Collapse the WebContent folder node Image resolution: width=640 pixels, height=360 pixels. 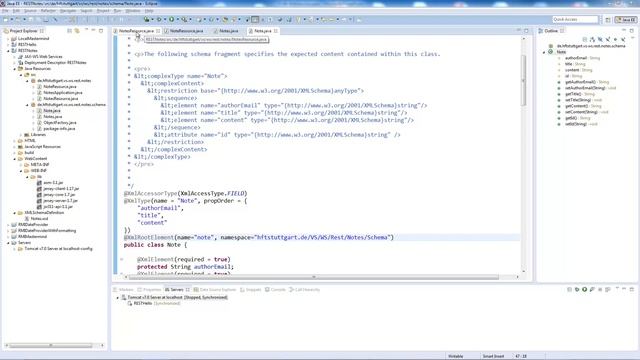15,158
